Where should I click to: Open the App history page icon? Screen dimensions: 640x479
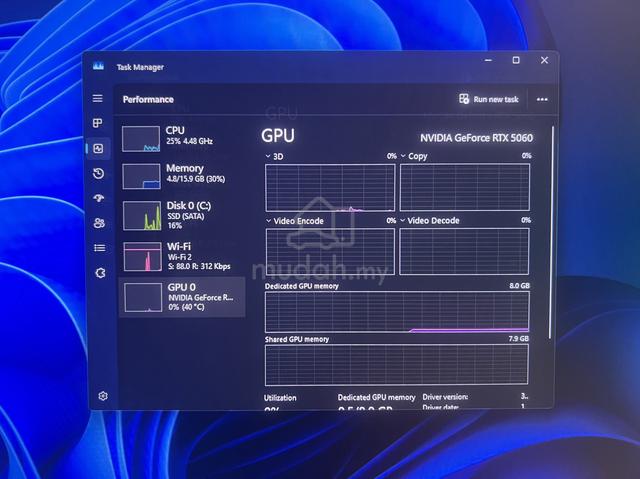coord(98,173)
